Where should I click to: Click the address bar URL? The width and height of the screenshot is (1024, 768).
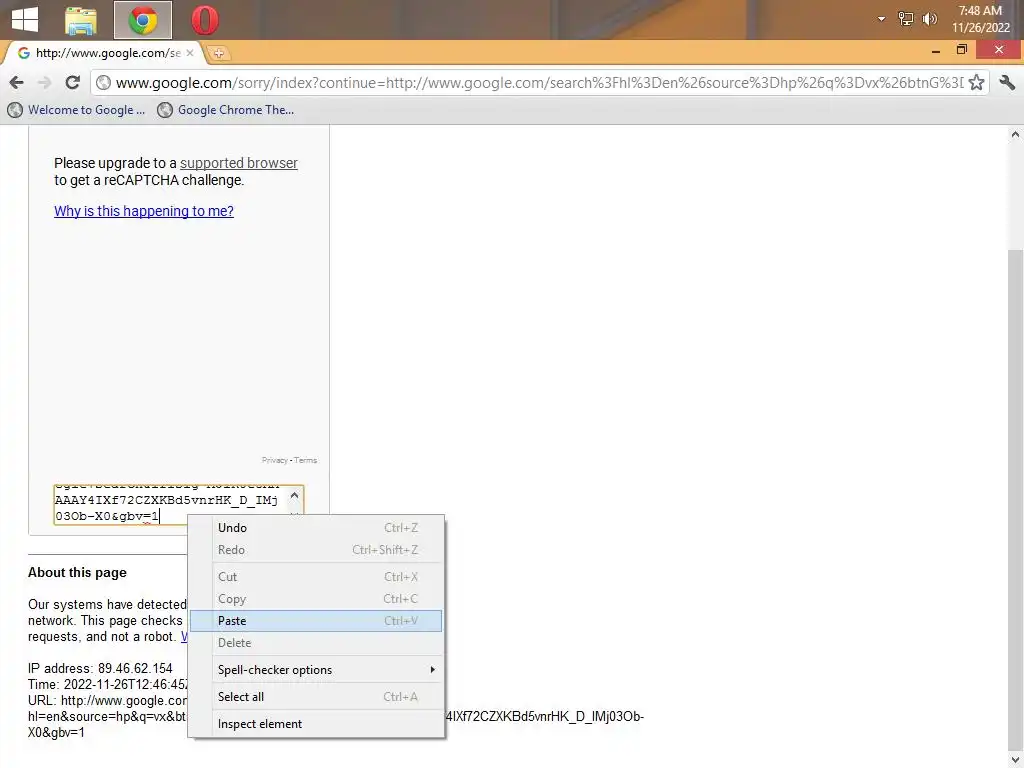point(539,83)
